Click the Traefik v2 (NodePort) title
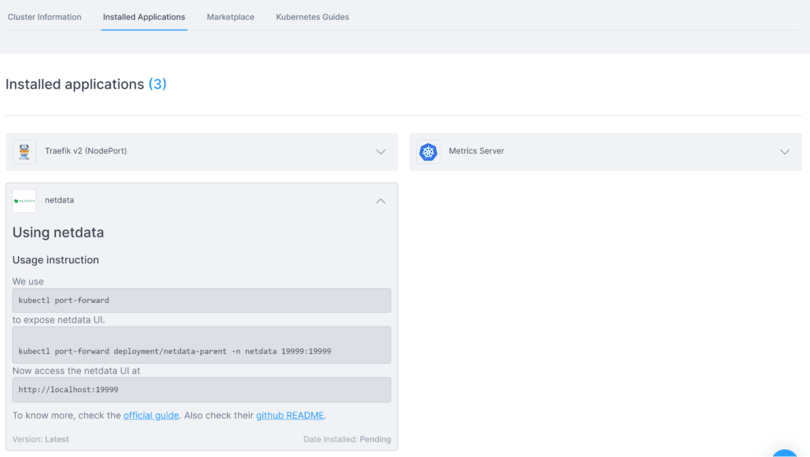 coord(86,151)
